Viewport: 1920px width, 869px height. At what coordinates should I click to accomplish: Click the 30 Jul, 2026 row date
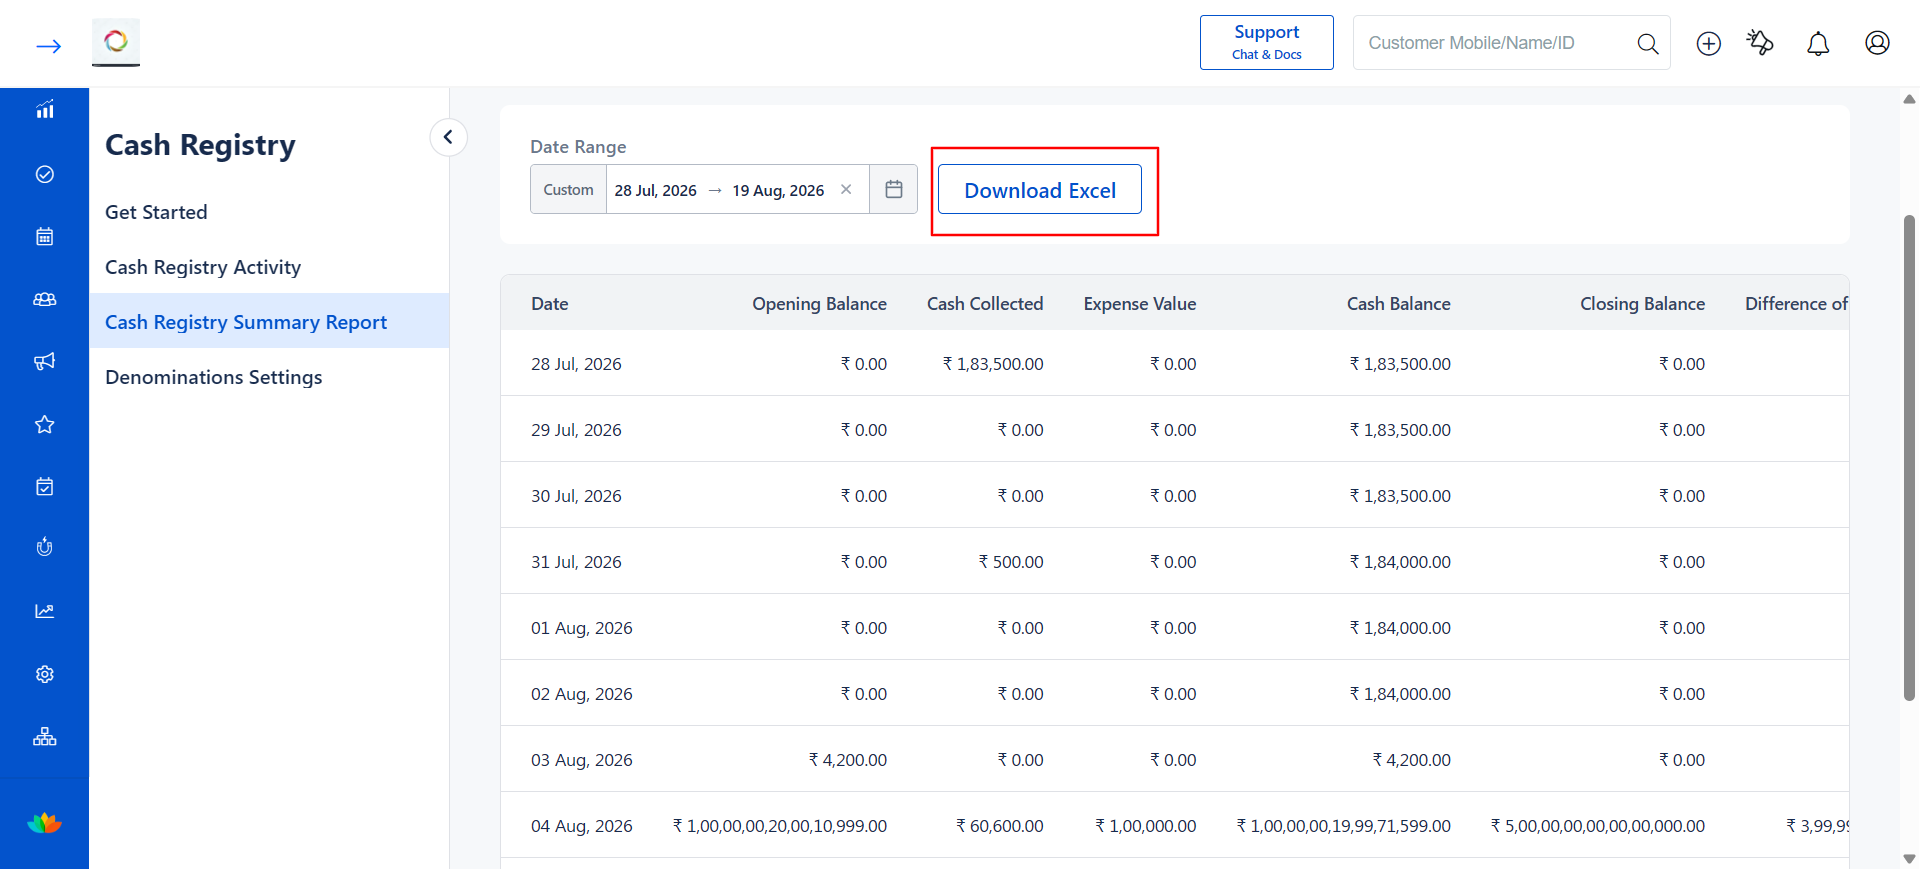coord(576,496)
